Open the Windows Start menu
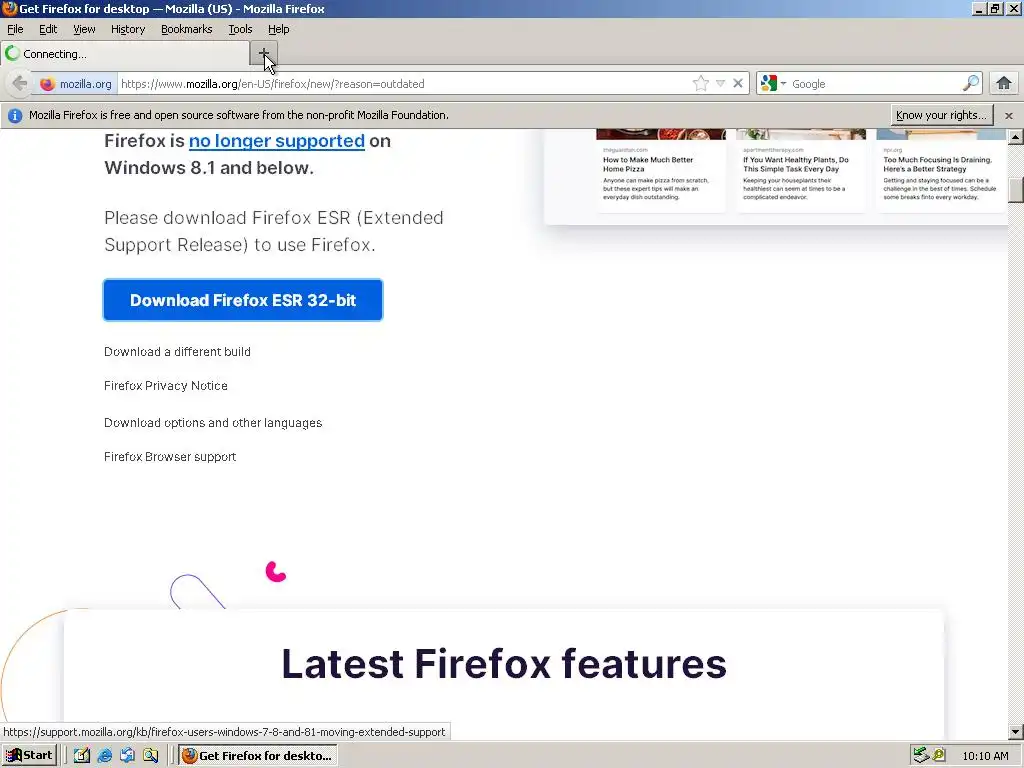1024x768 pixels. pyautogui.click(x=29, y=756)
